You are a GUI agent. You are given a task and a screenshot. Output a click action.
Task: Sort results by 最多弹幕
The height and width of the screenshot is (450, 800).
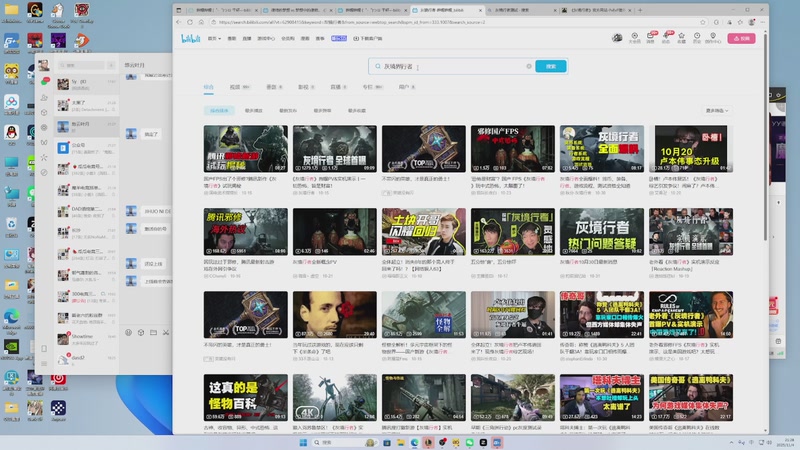(x=322, y=110)
